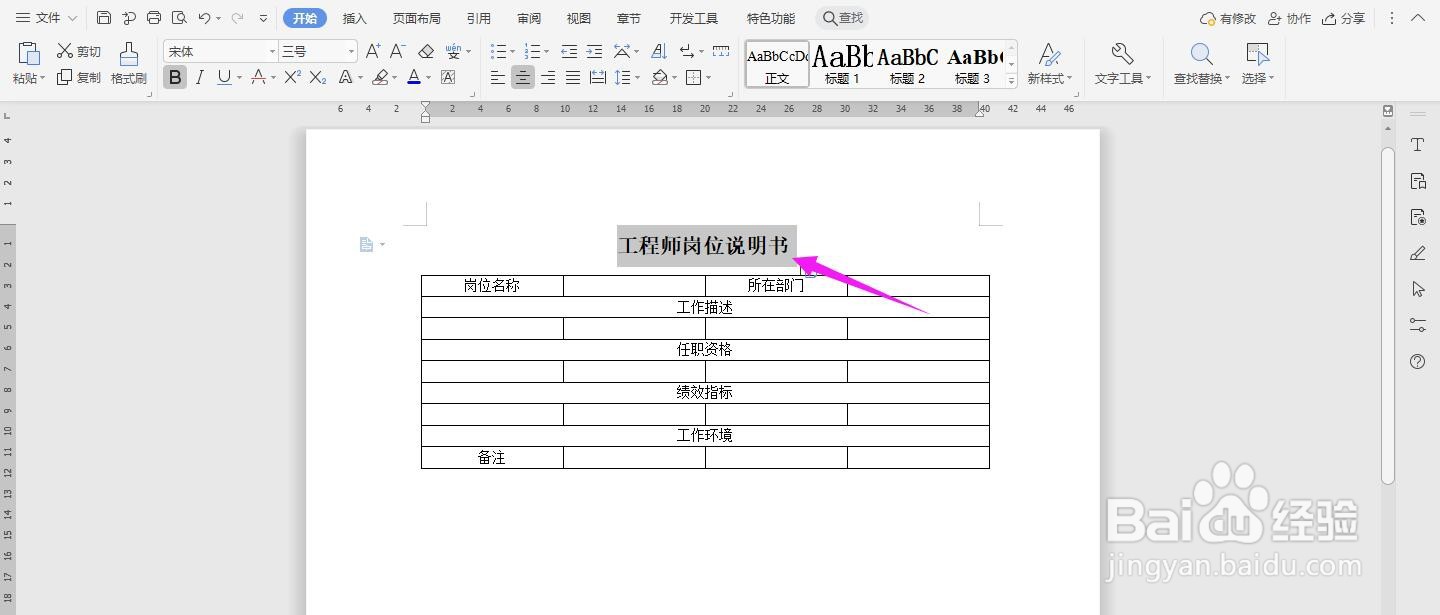Viewport: 1440px width, 615px height.
Task: Align text left
Action: click(x=497, y=77)
